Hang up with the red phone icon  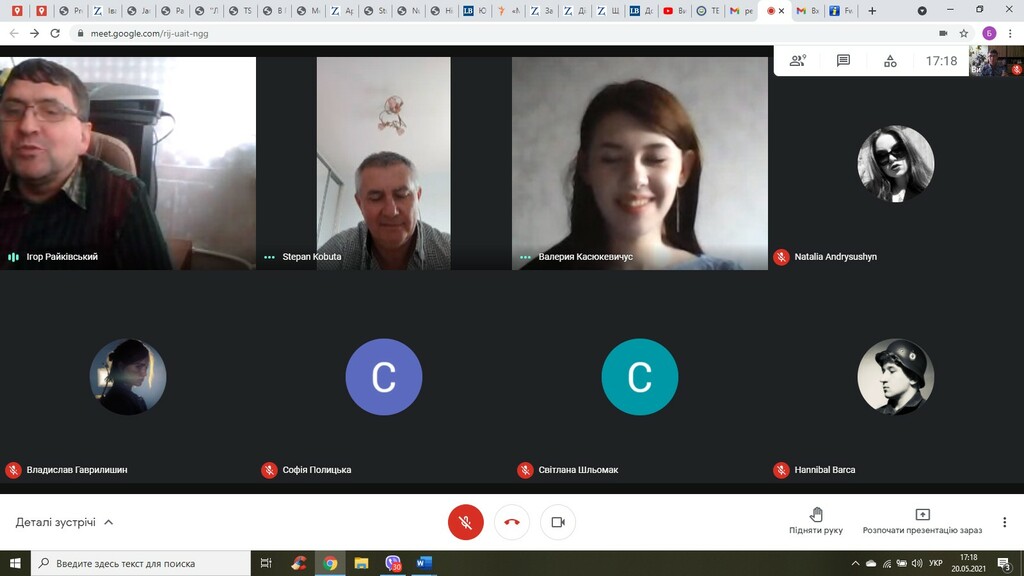(512, 522)
